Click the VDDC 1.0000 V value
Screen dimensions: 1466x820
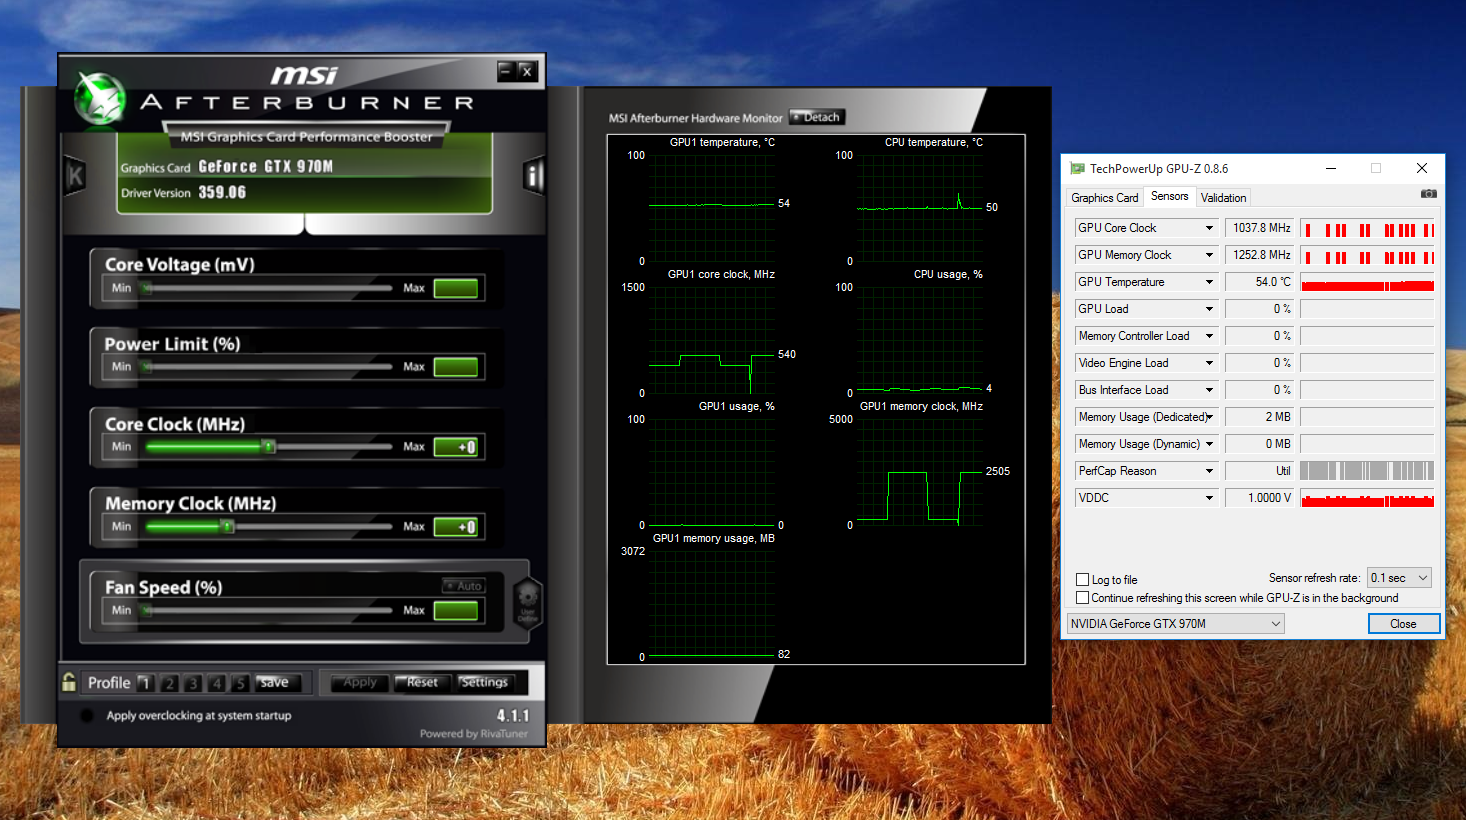point(1259,498)
